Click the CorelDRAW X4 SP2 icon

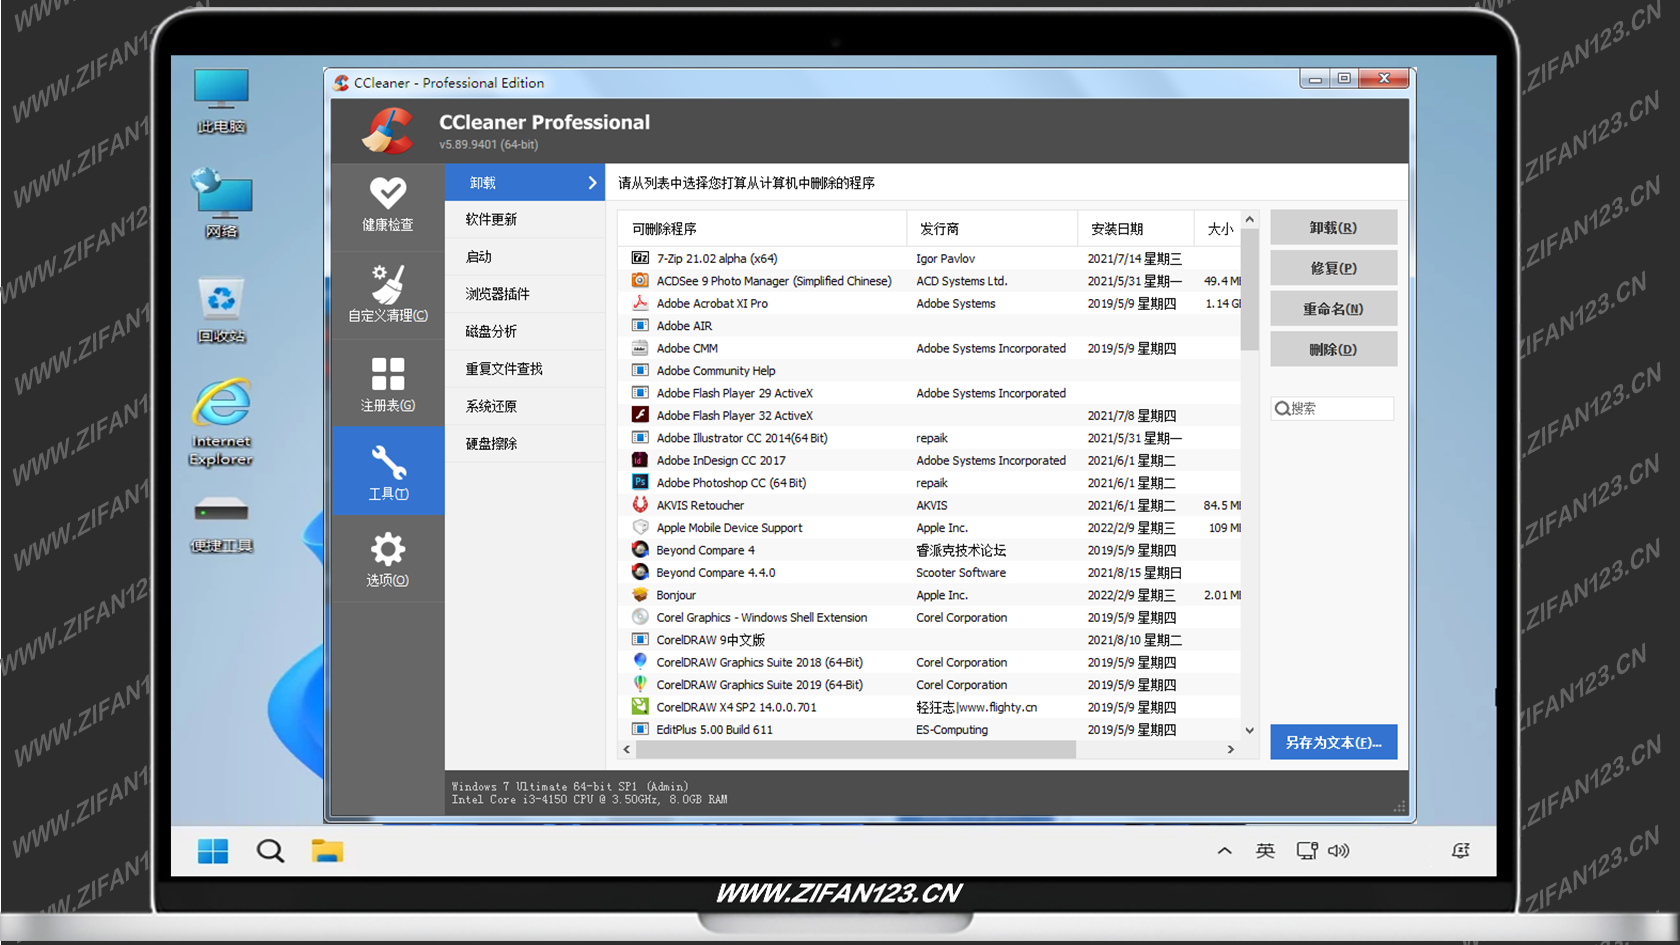point(640,707)
